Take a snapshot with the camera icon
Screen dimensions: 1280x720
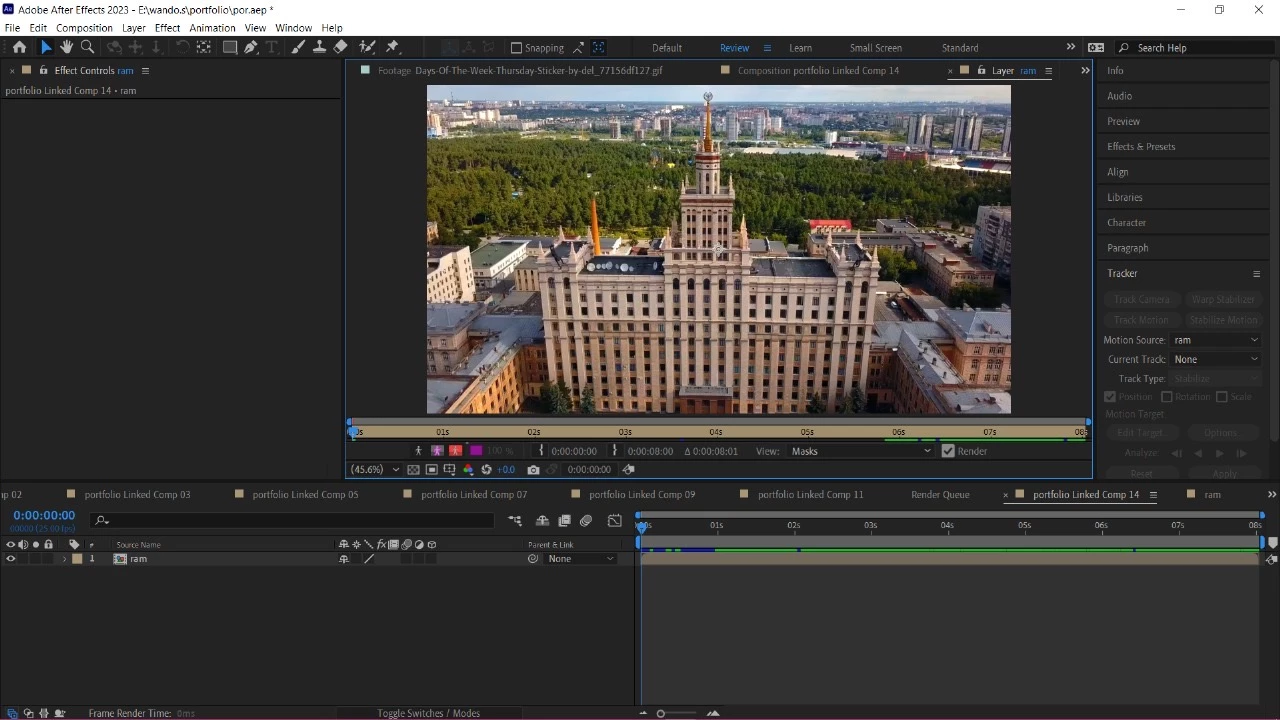[x=533, y=470]
